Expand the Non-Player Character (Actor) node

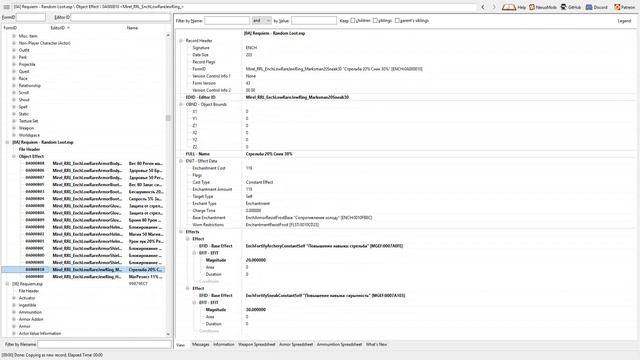coord(14,43)
